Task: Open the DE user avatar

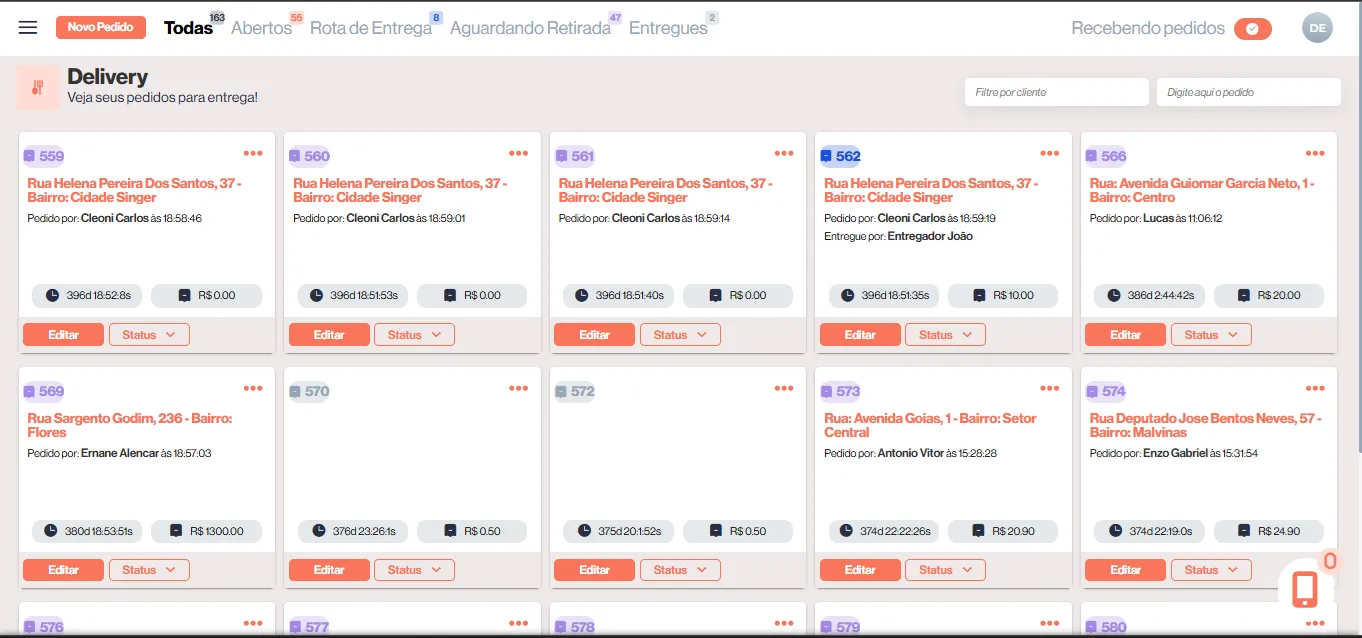Action: coord(1317,28)
